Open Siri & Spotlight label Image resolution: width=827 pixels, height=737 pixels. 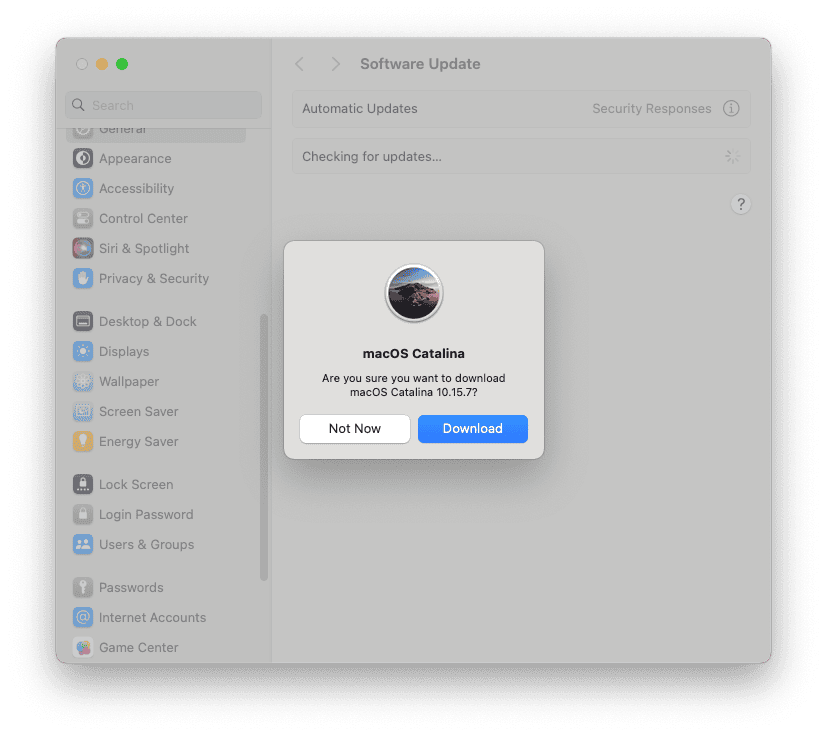[144, 248]
